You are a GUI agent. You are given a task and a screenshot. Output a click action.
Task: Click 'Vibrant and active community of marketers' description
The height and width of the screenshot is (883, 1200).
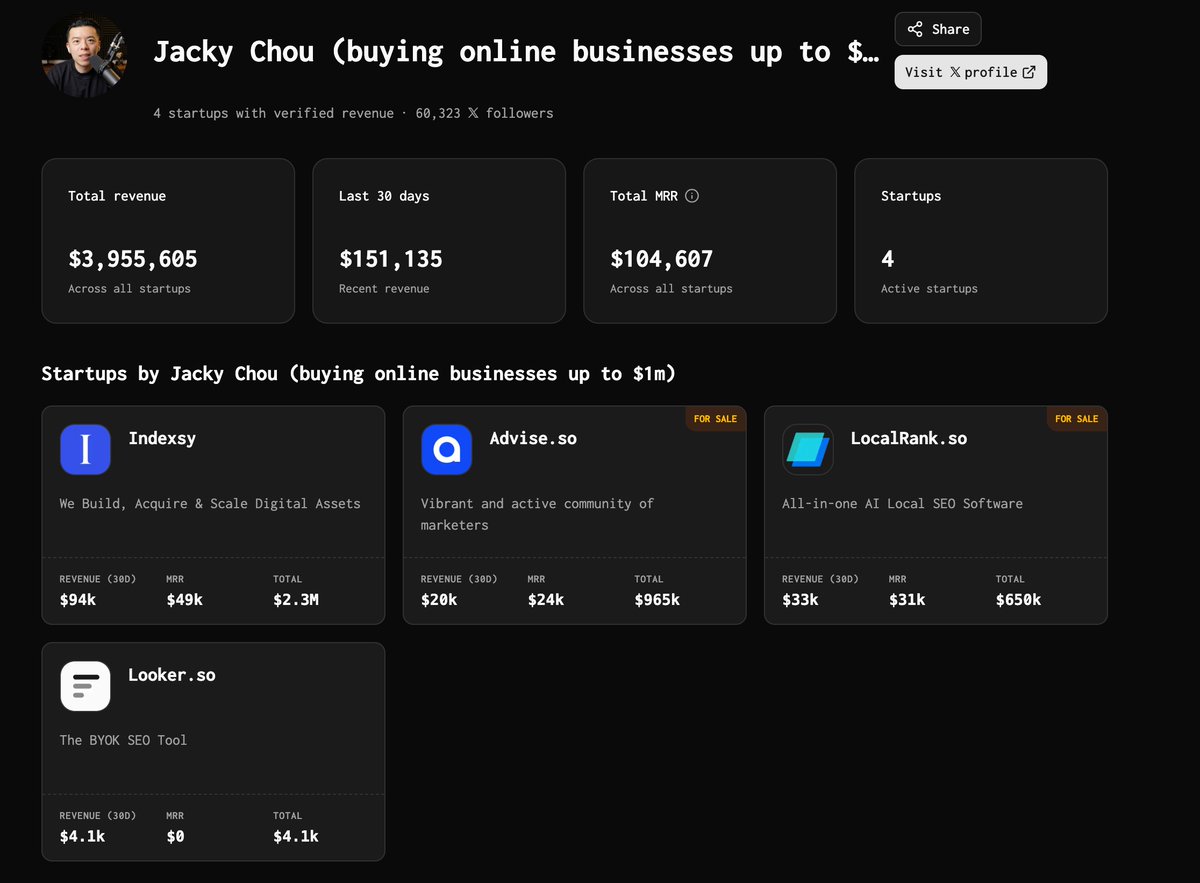pos(537,514)
